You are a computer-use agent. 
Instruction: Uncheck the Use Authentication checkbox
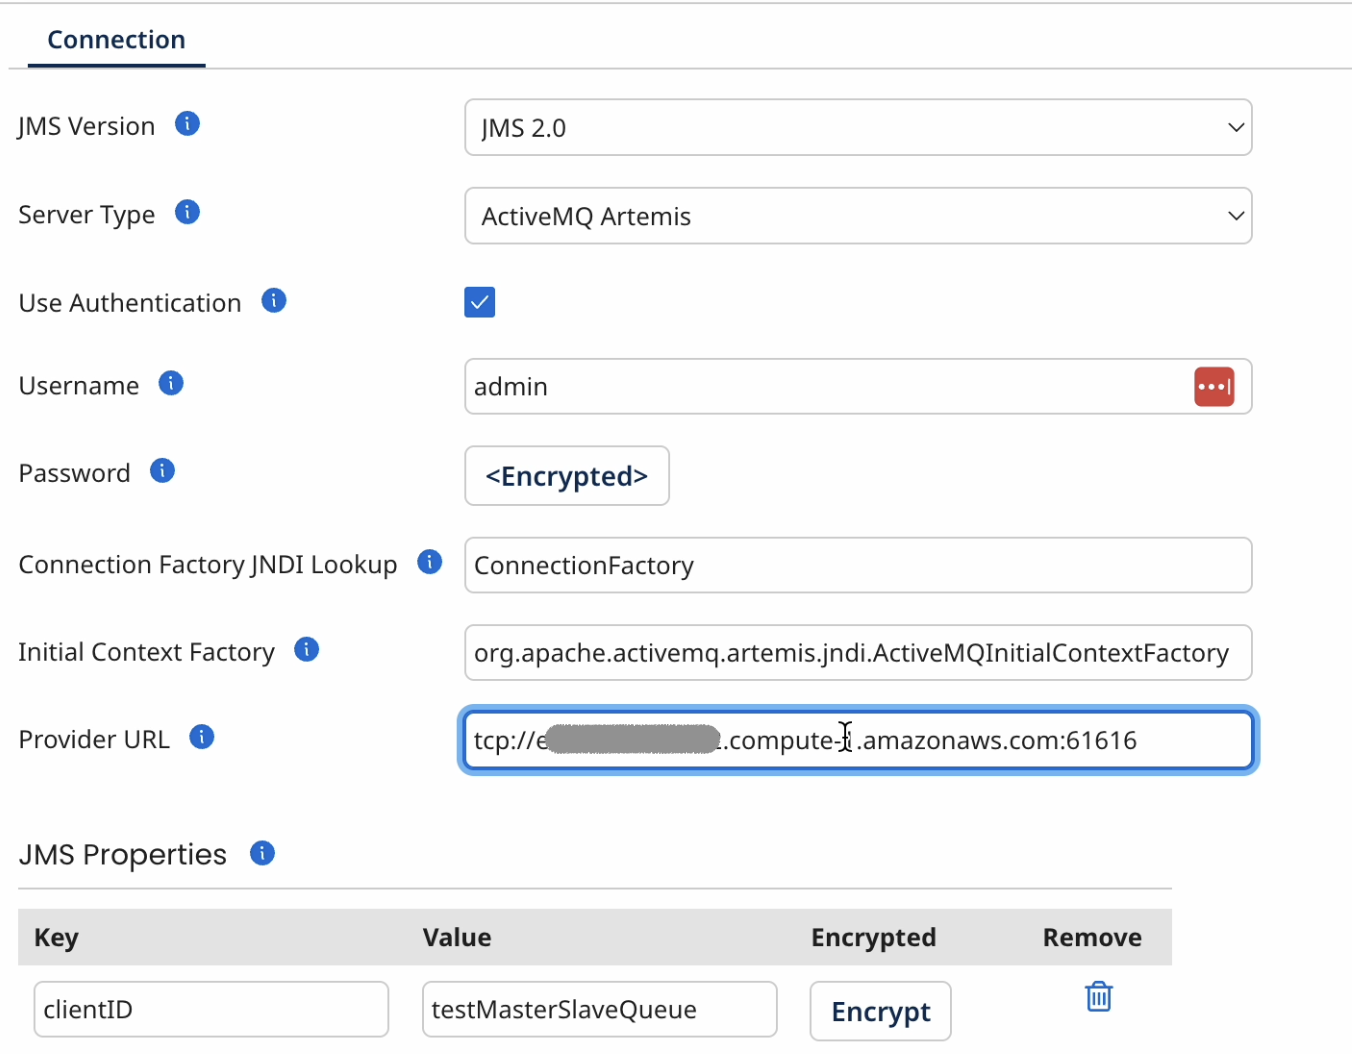480,302
